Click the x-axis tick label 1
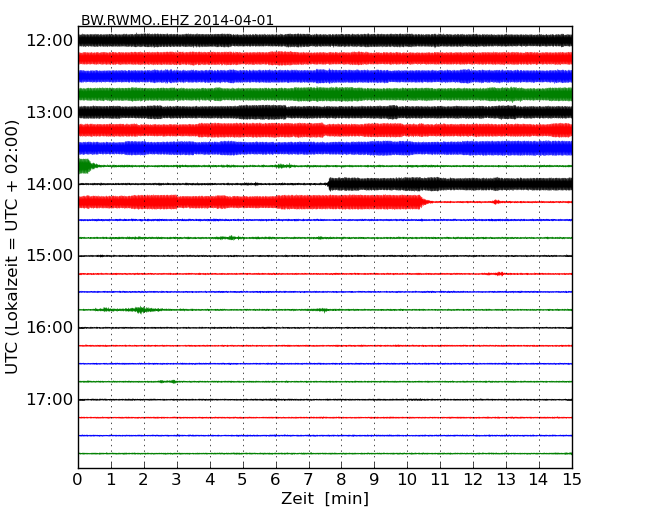The width and height of the screenshot is (650, 520). click(x=111, y=480)
